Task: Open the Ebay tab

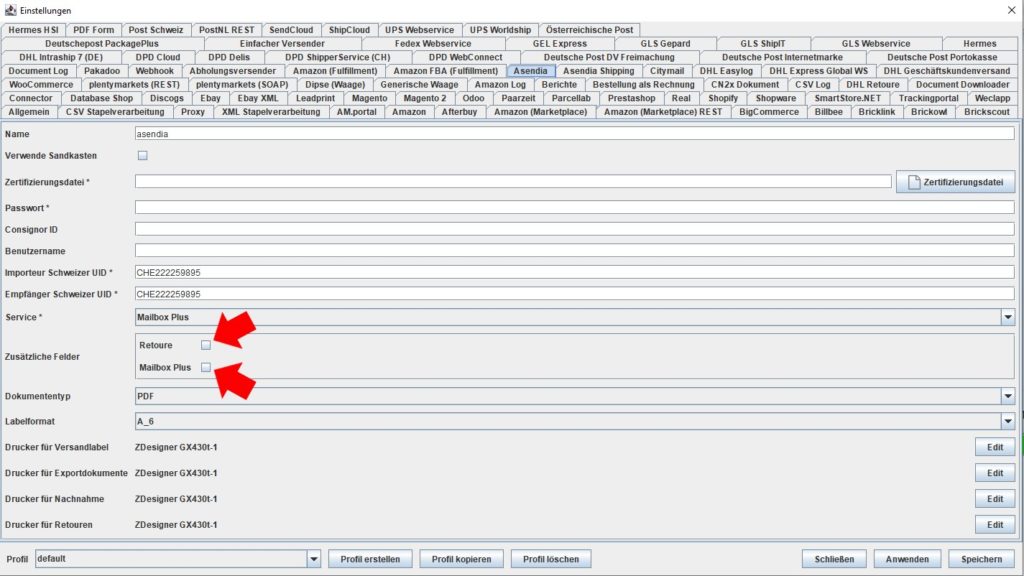Action: point(210,98)
